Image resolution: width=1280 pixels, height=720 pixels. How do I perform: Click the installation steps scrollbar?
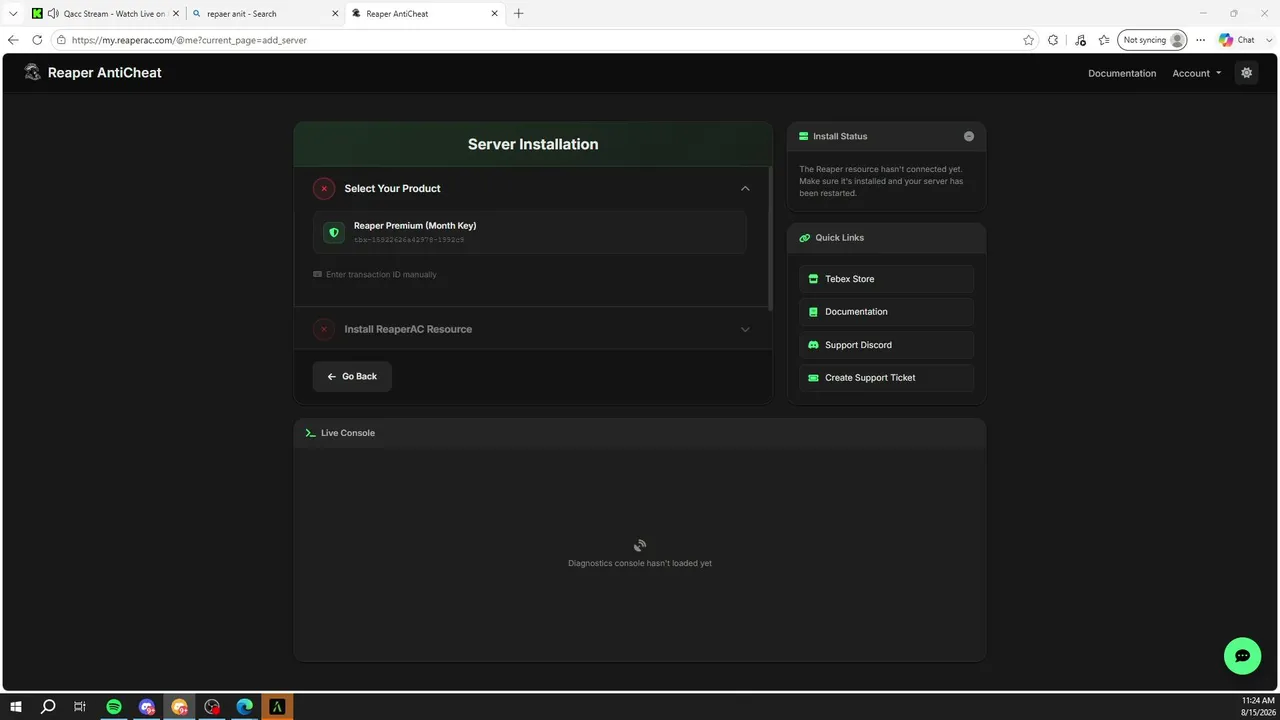tap(769, 238)
